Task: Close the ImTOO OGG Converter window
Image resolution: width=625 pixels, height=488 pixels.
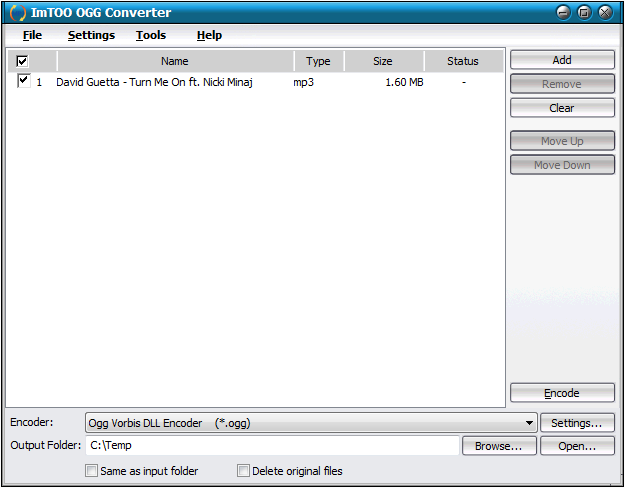Action: coord(605,13)
